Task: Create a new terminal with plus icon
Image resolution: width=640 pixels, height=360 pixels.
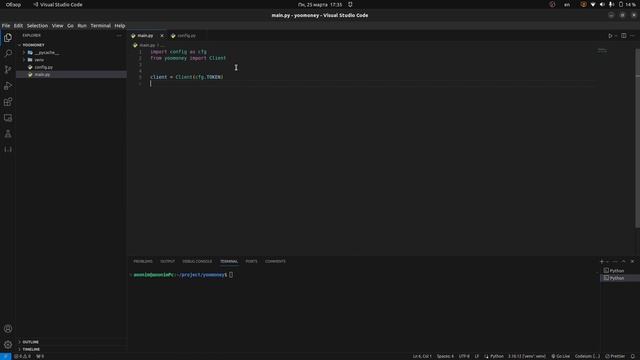Action: tap(602, 261)
